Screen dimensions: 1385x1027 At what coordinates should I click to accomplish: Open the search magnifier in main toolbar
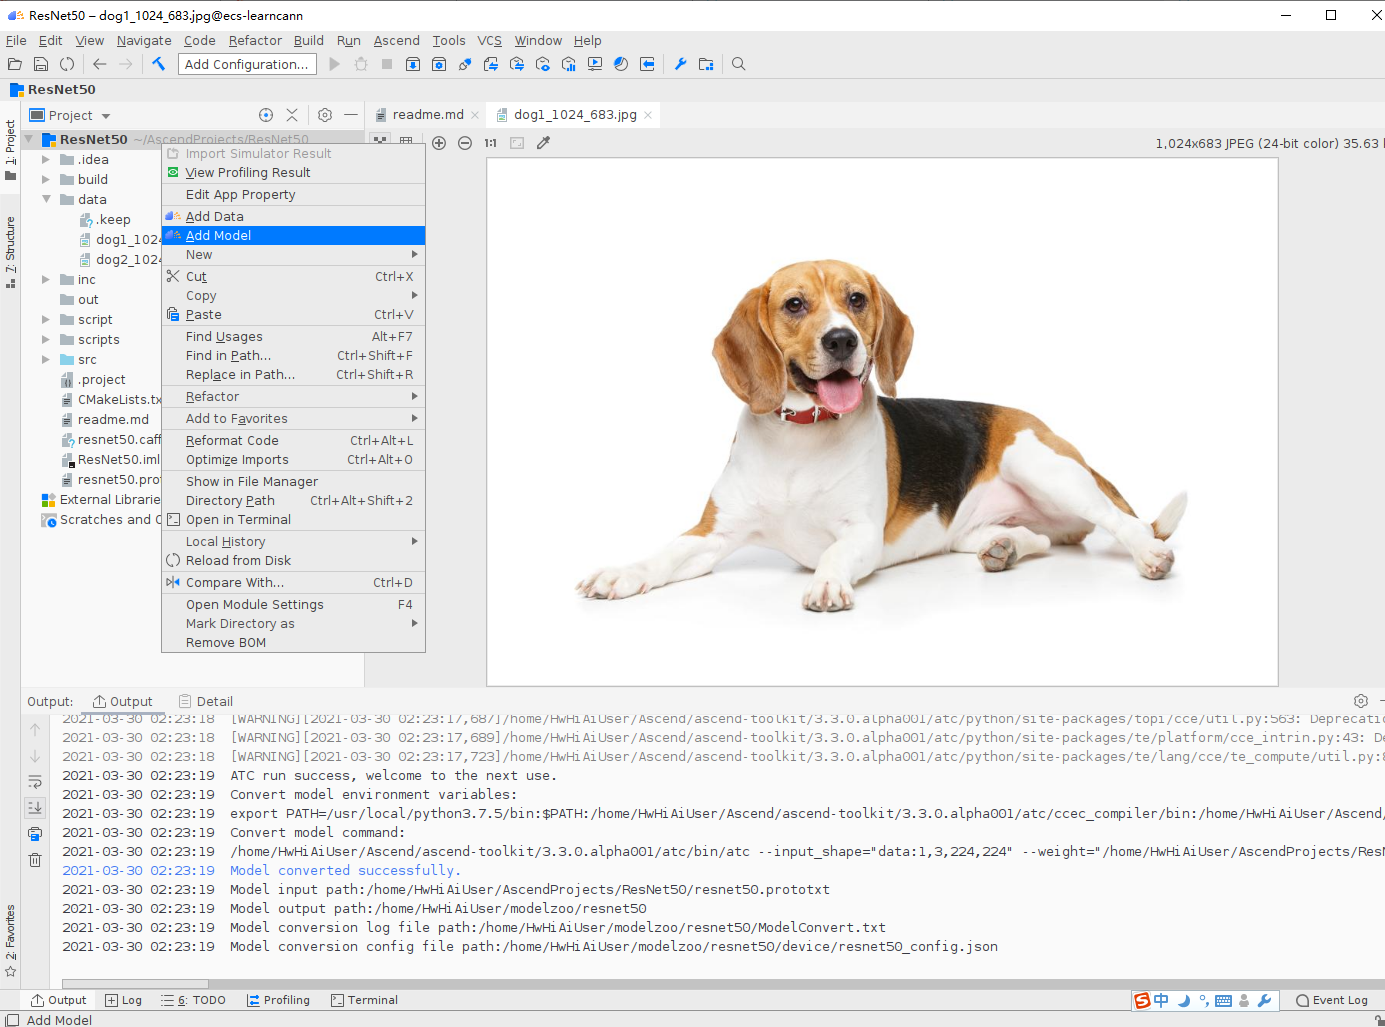tap(739, 64)
